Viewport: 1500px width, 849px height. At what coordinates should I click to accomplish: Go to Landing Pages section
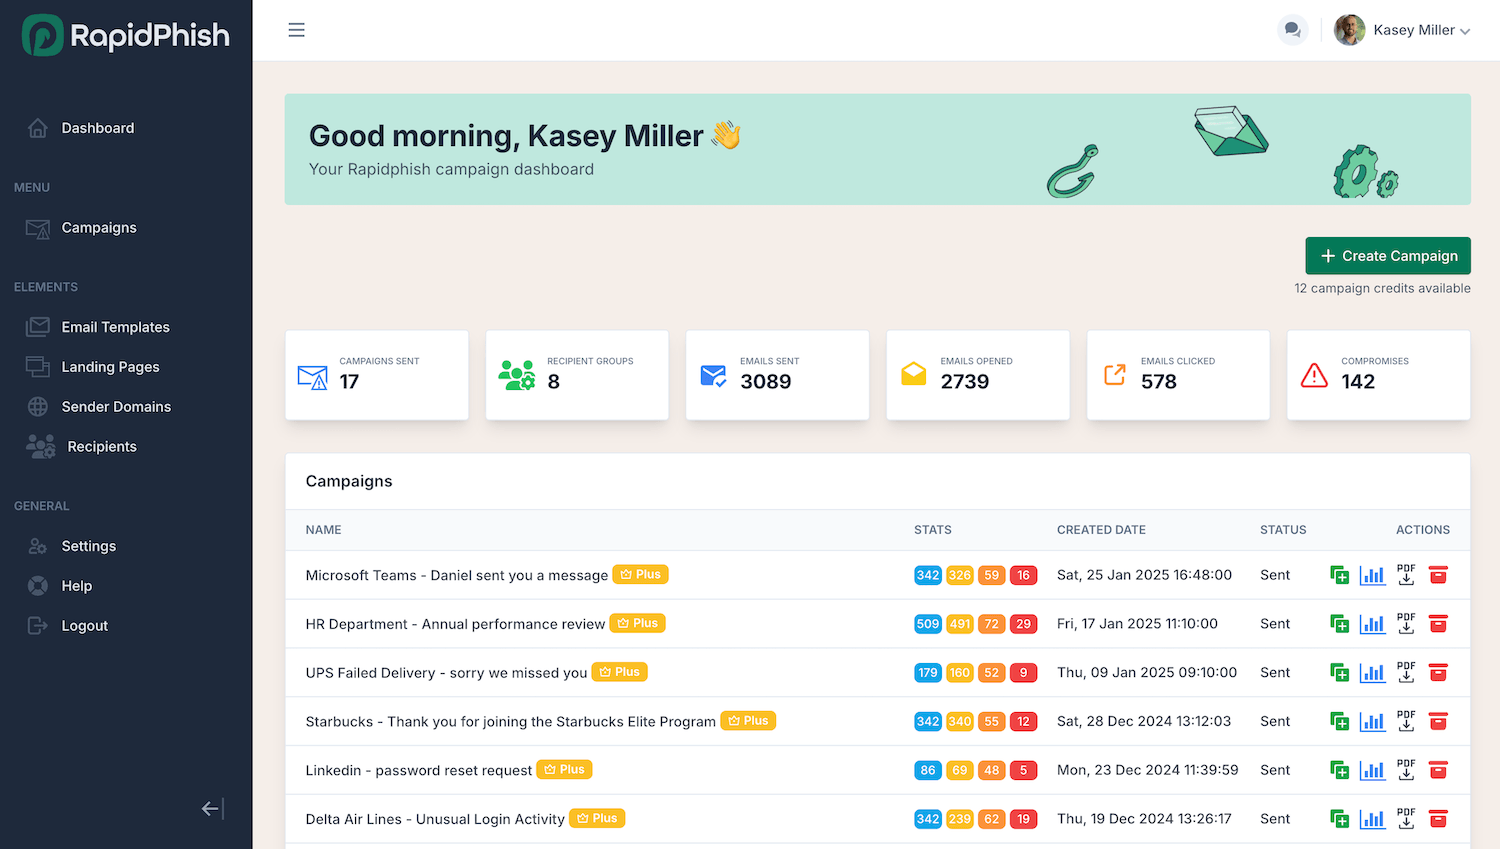(x=110, y=367)
